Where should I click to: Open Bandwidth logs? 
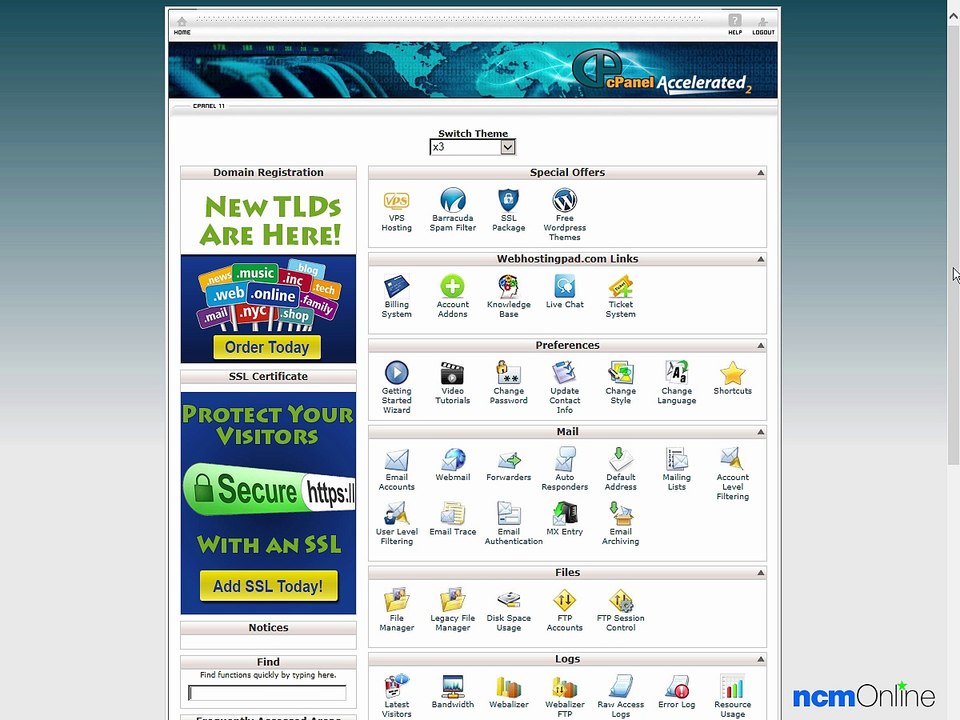(452, 692)
